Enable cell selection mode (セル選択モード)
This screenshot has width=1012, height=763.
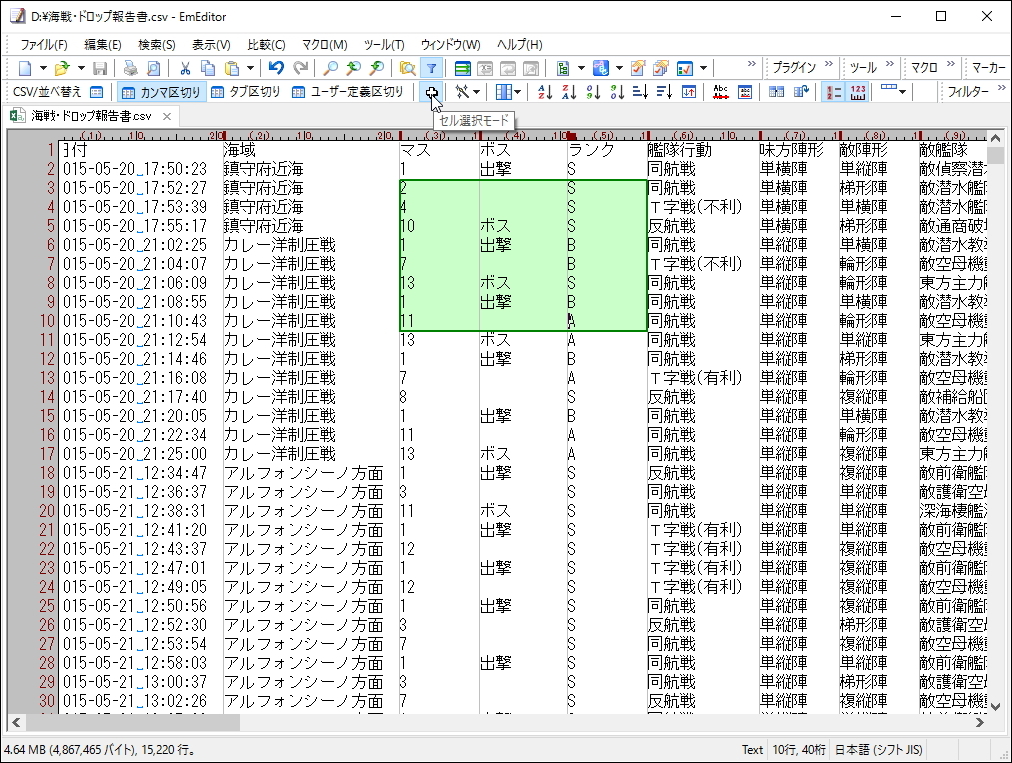(x=432, y=93)
